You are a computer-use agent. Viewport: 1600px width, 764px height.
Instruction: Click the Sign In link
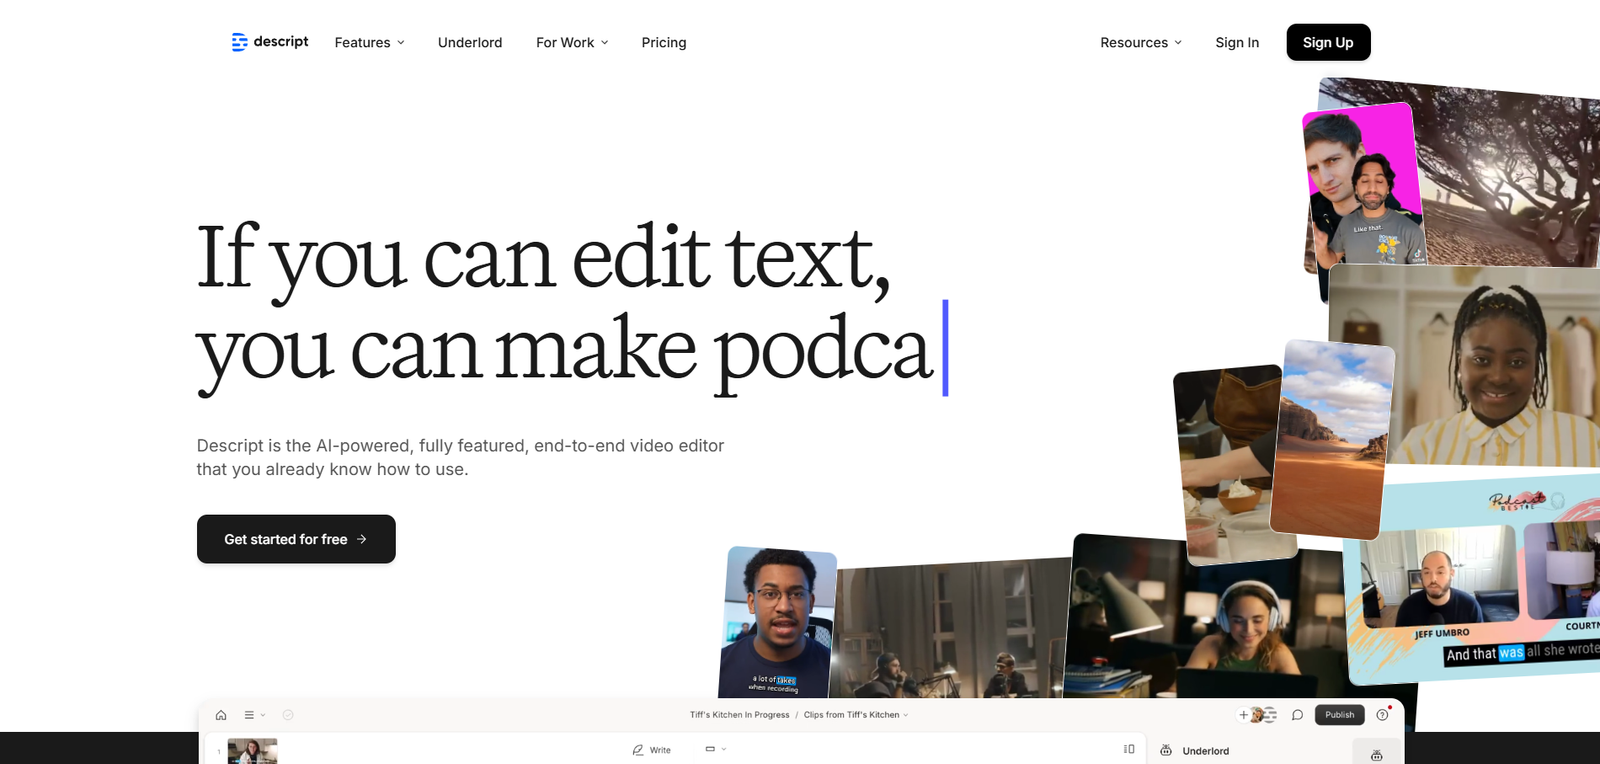pos(1237,42)
